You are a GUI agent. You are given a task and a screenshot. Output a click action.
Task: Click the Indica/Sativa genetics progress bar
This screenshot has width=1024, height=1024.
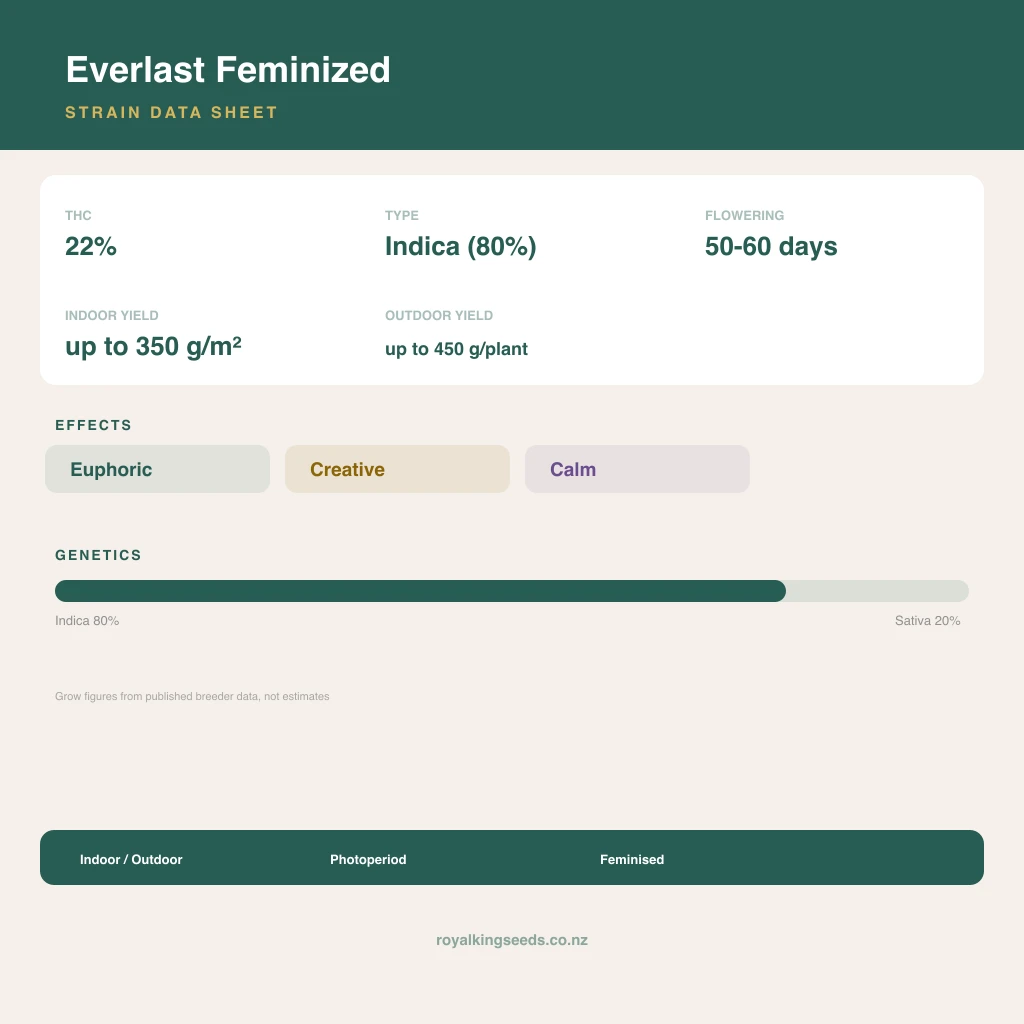511,591
